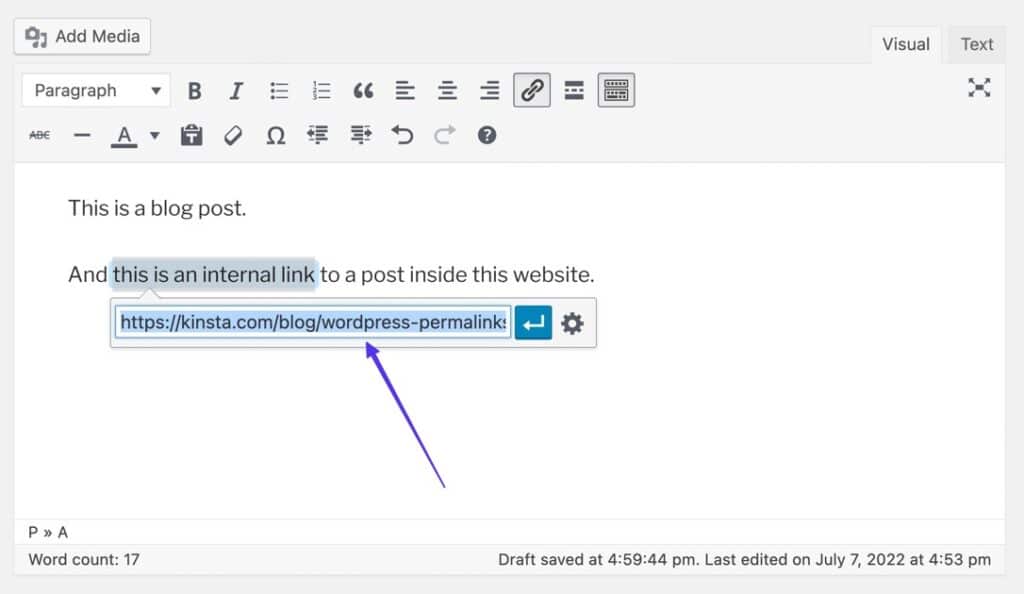Insert a numbered list

(x=320, y=90)
